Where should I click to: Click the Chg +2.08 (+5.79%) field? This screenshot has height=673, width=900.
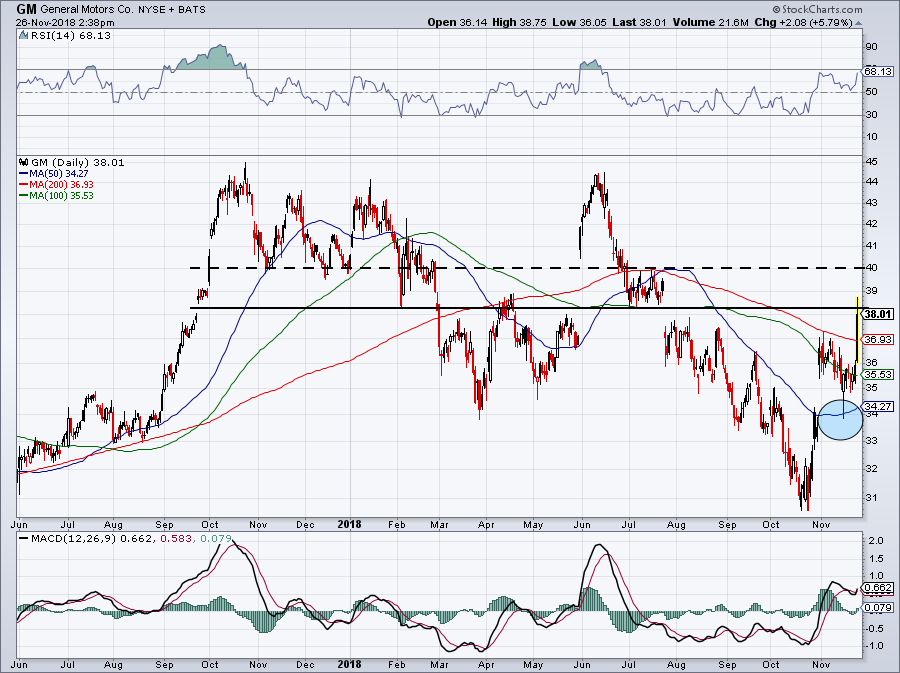803,22
